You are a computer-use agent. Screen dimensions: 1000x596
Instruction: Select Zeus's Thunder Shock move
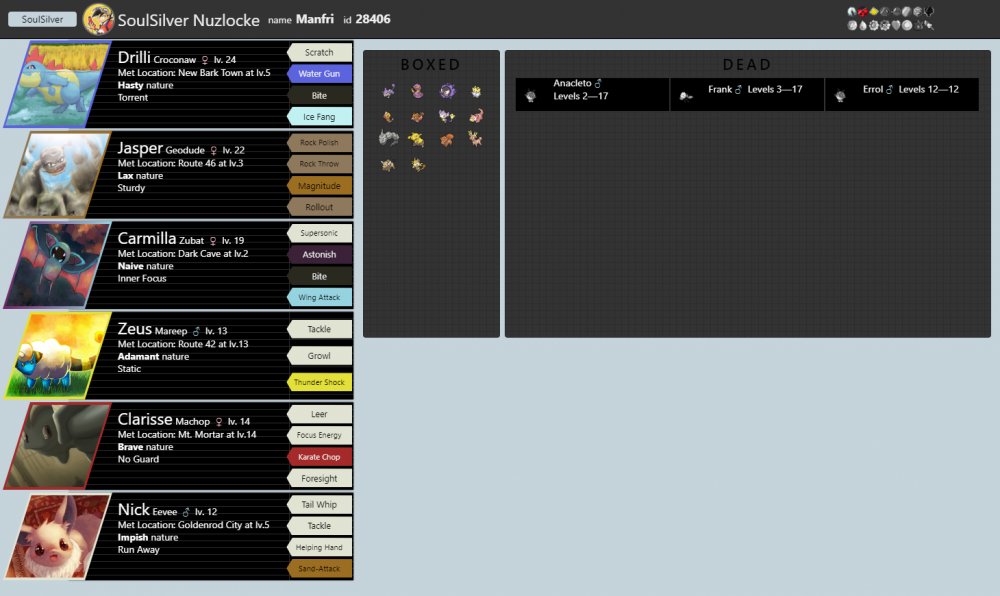tap(320, 382)
